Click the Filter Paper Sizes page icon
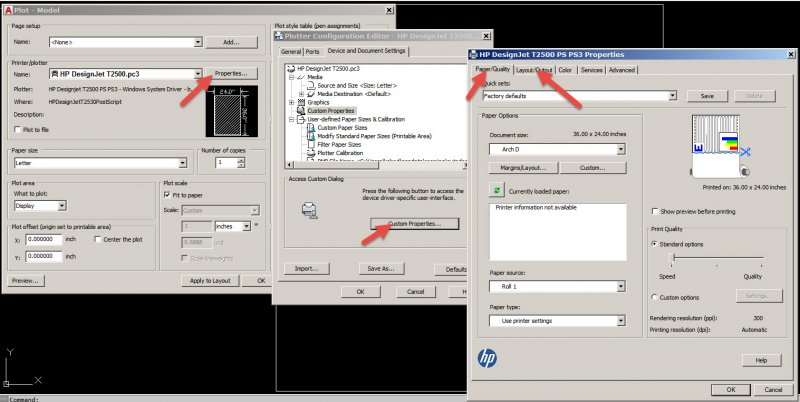The width and height of the screenshot is (800, 402). pos(311,144)
